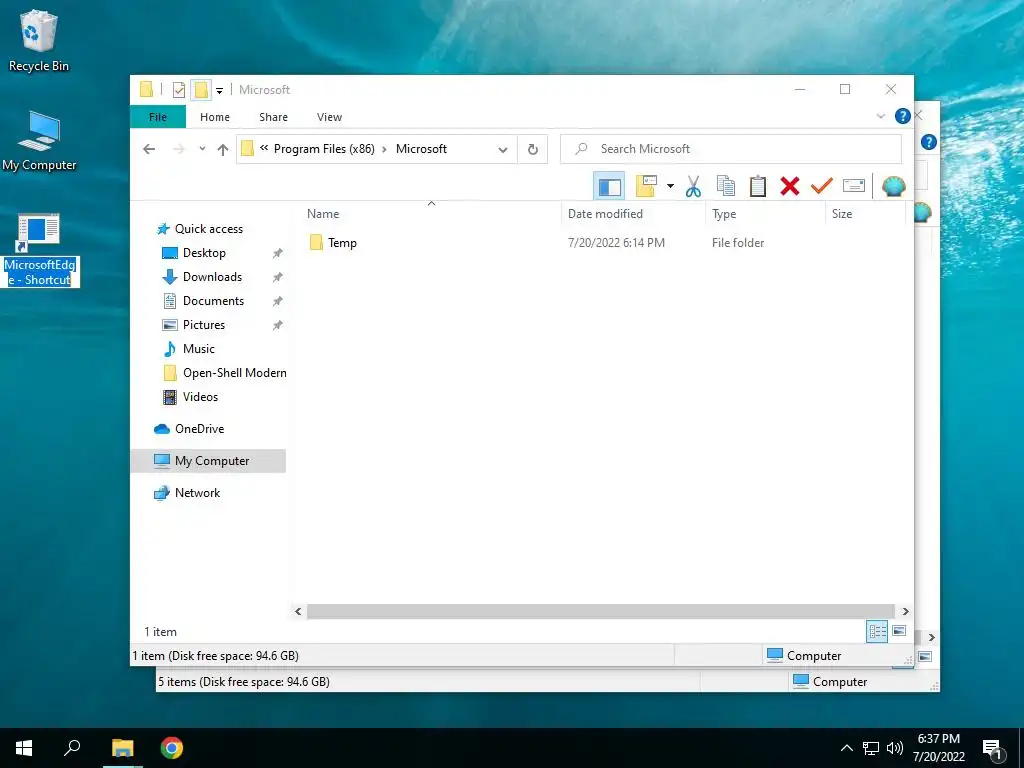Open Classic Explorer settings shell icon
Screen dimensions: 1024x768
coord(893,187)
